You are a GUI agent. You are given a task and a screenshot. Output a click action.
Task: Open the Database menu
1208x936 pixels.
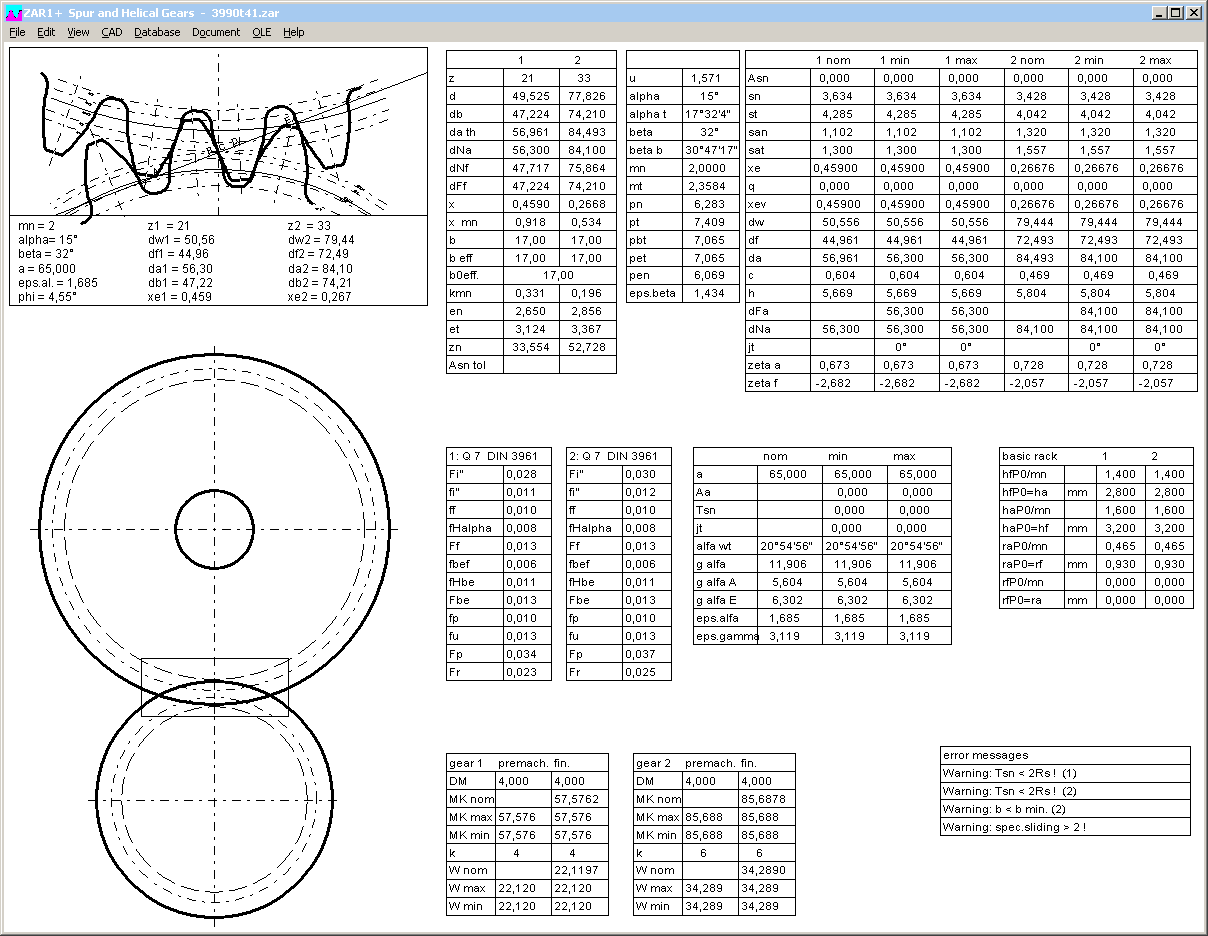[x=157, y=32]
